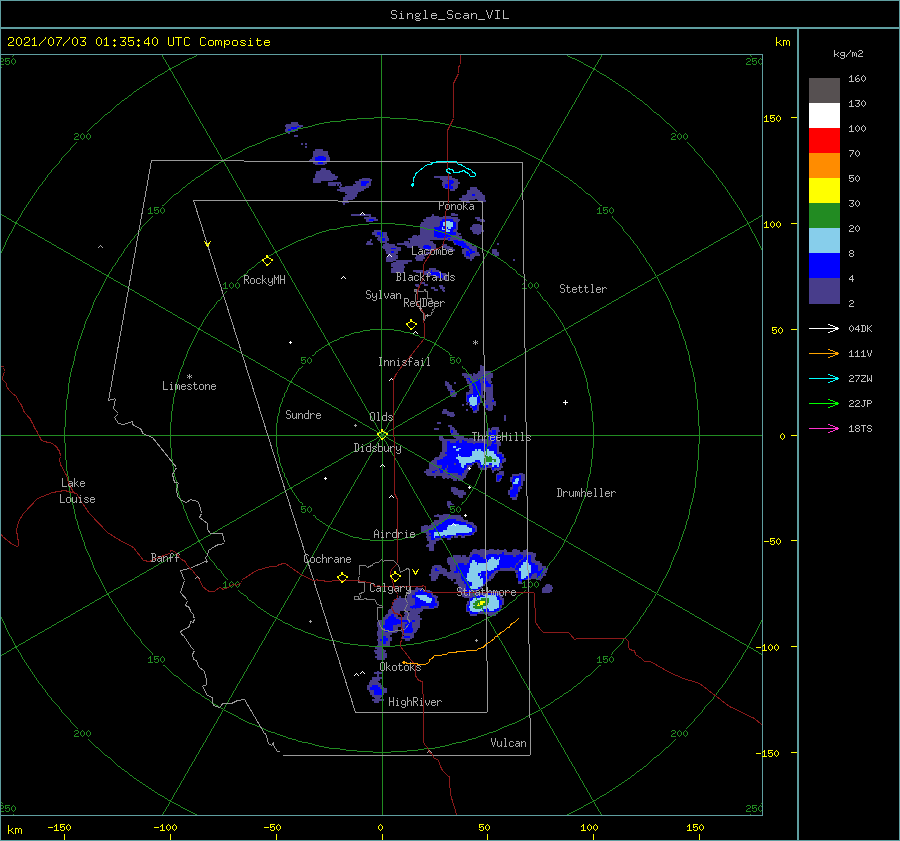Screen dimensions: 900x841
Task: Click the Ponoka city label
Action: pyautogui.click(x=456, y=206)
